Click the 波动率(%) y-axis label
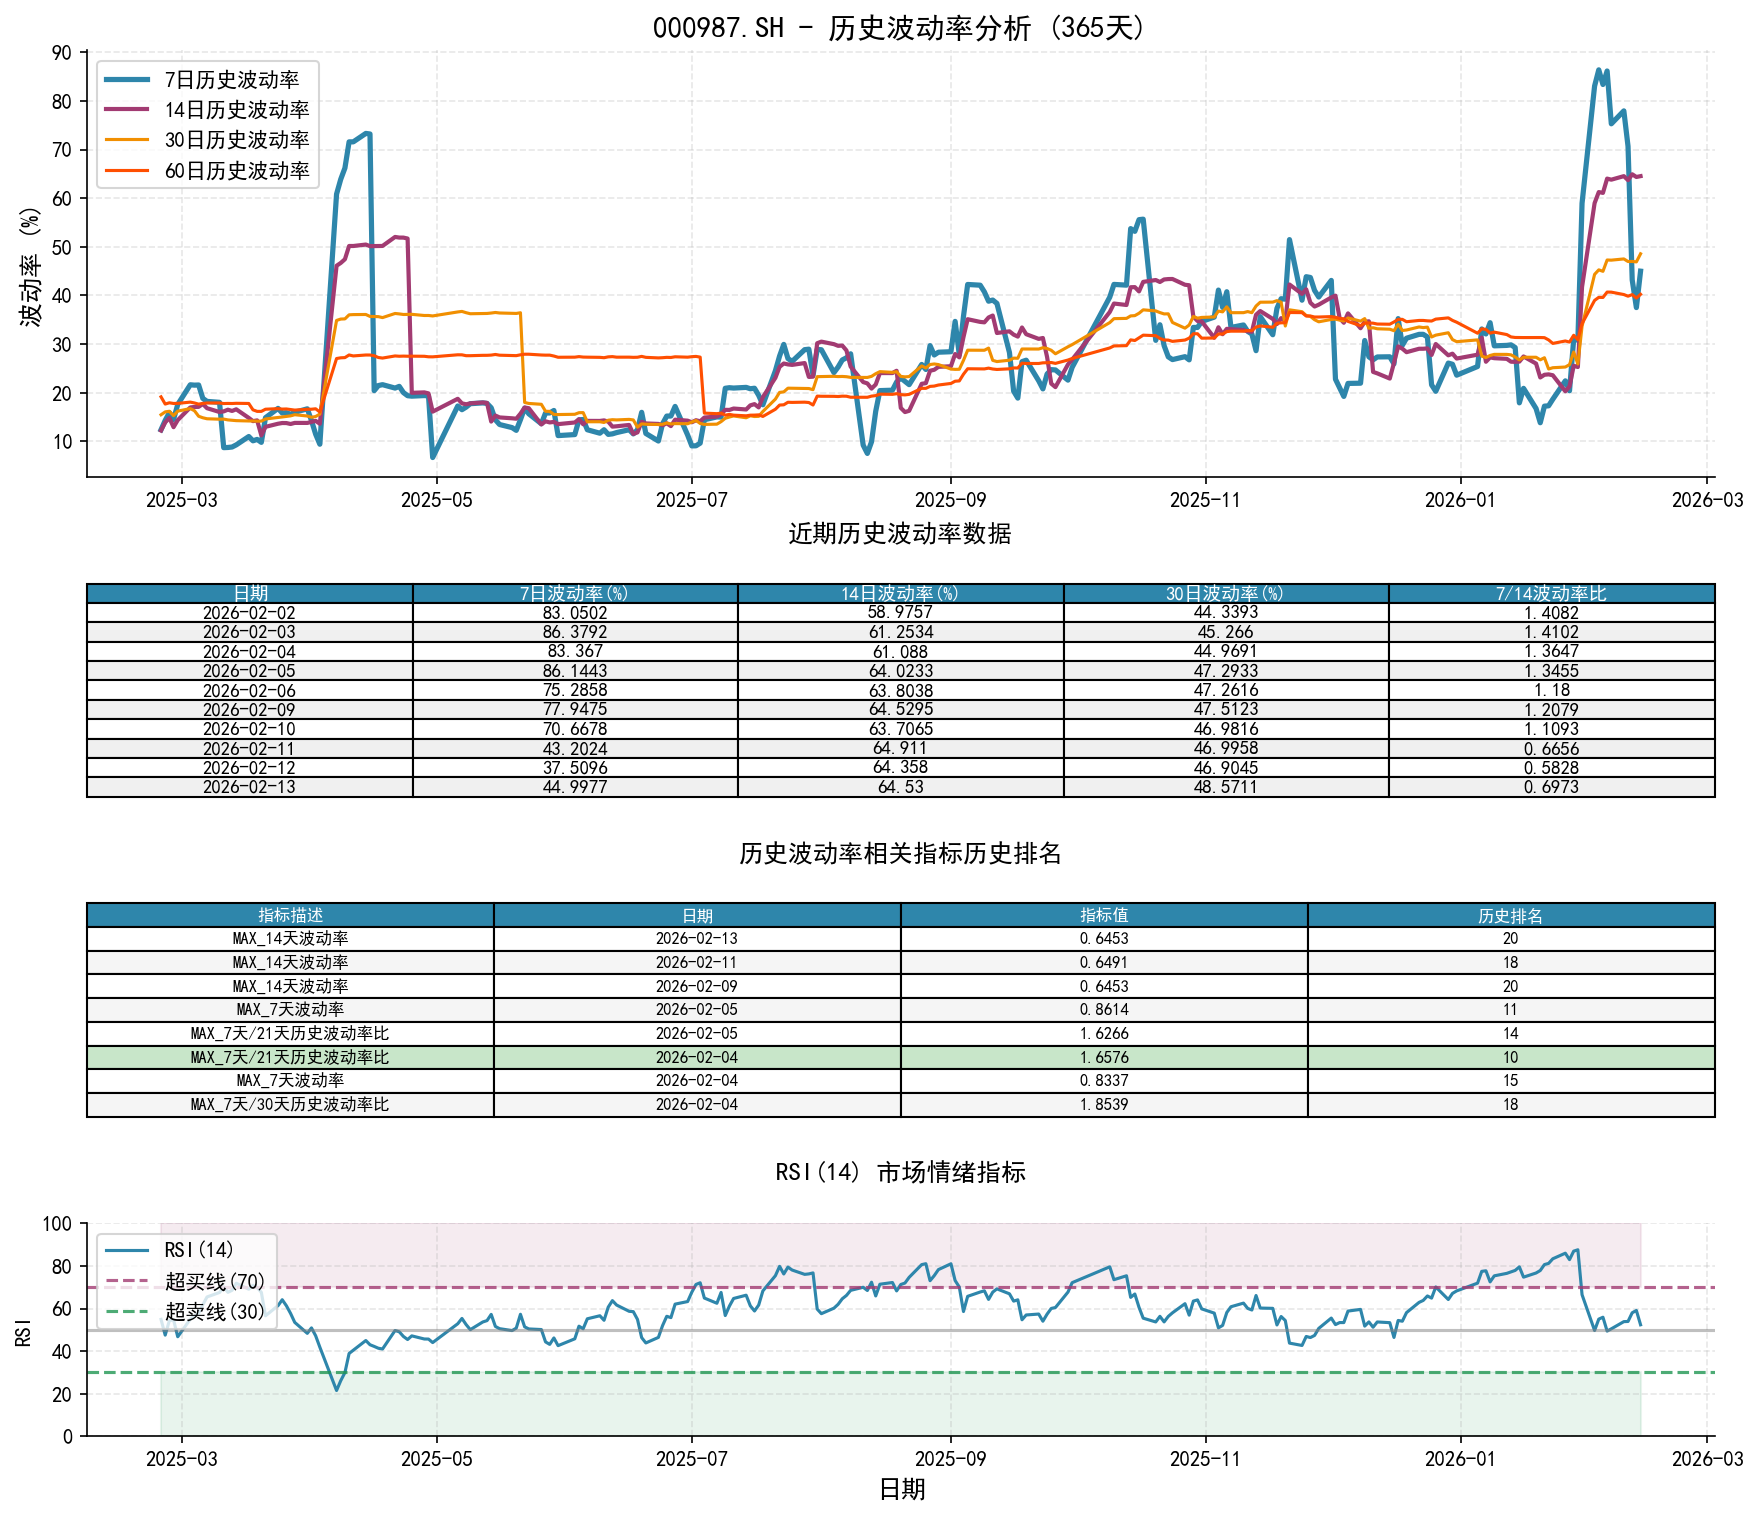The width and height of the screenshot is (1758, 1515). 28,266
